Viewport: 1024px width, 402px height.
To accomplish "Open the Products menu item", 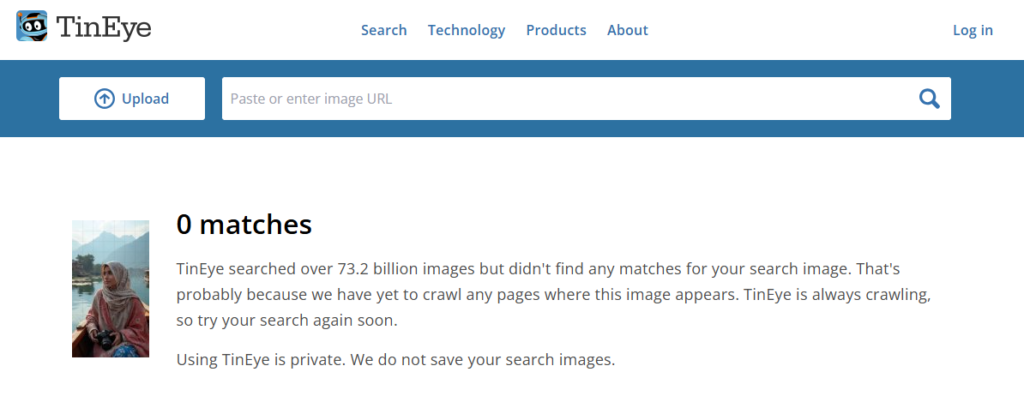I will 556,30.
